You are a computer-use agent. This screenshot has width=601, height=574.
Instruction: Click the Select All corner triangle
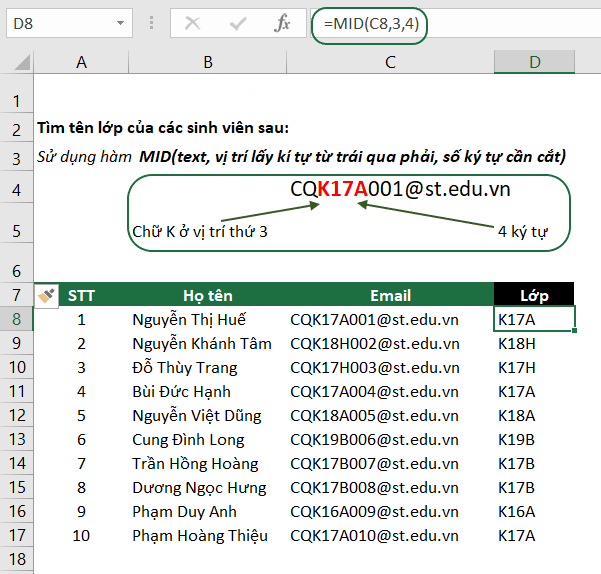click(22, 62)
